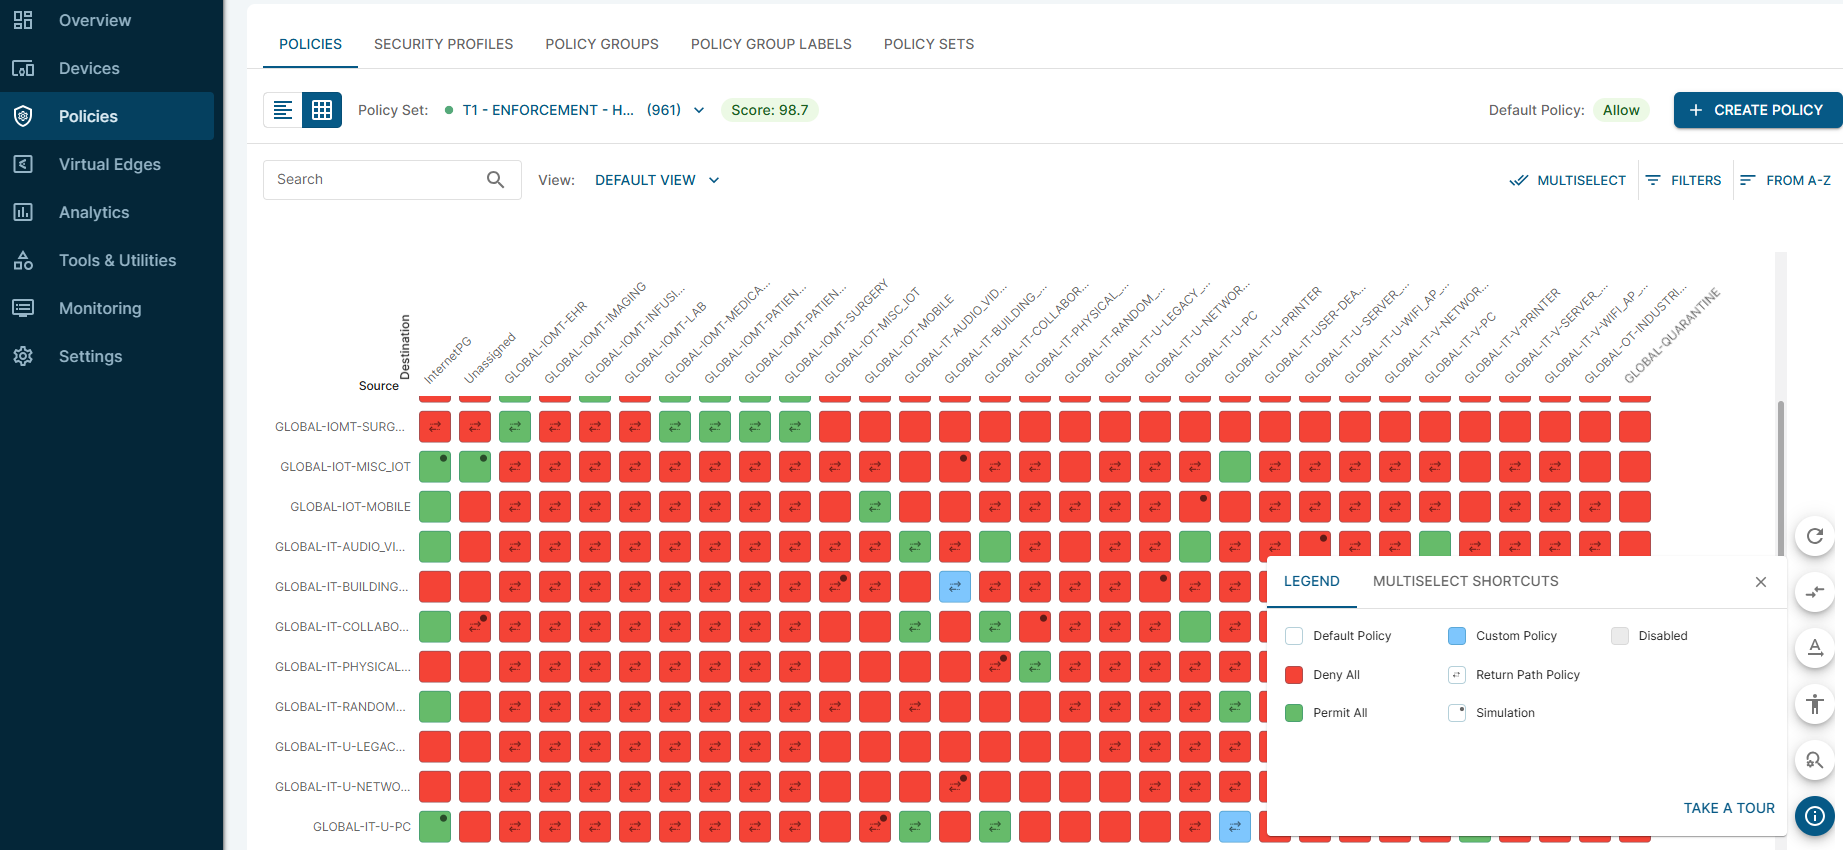Screen dimensions: 1843x850
Task: Switch to list view layout toggle
Action: [x=283, y=110]
